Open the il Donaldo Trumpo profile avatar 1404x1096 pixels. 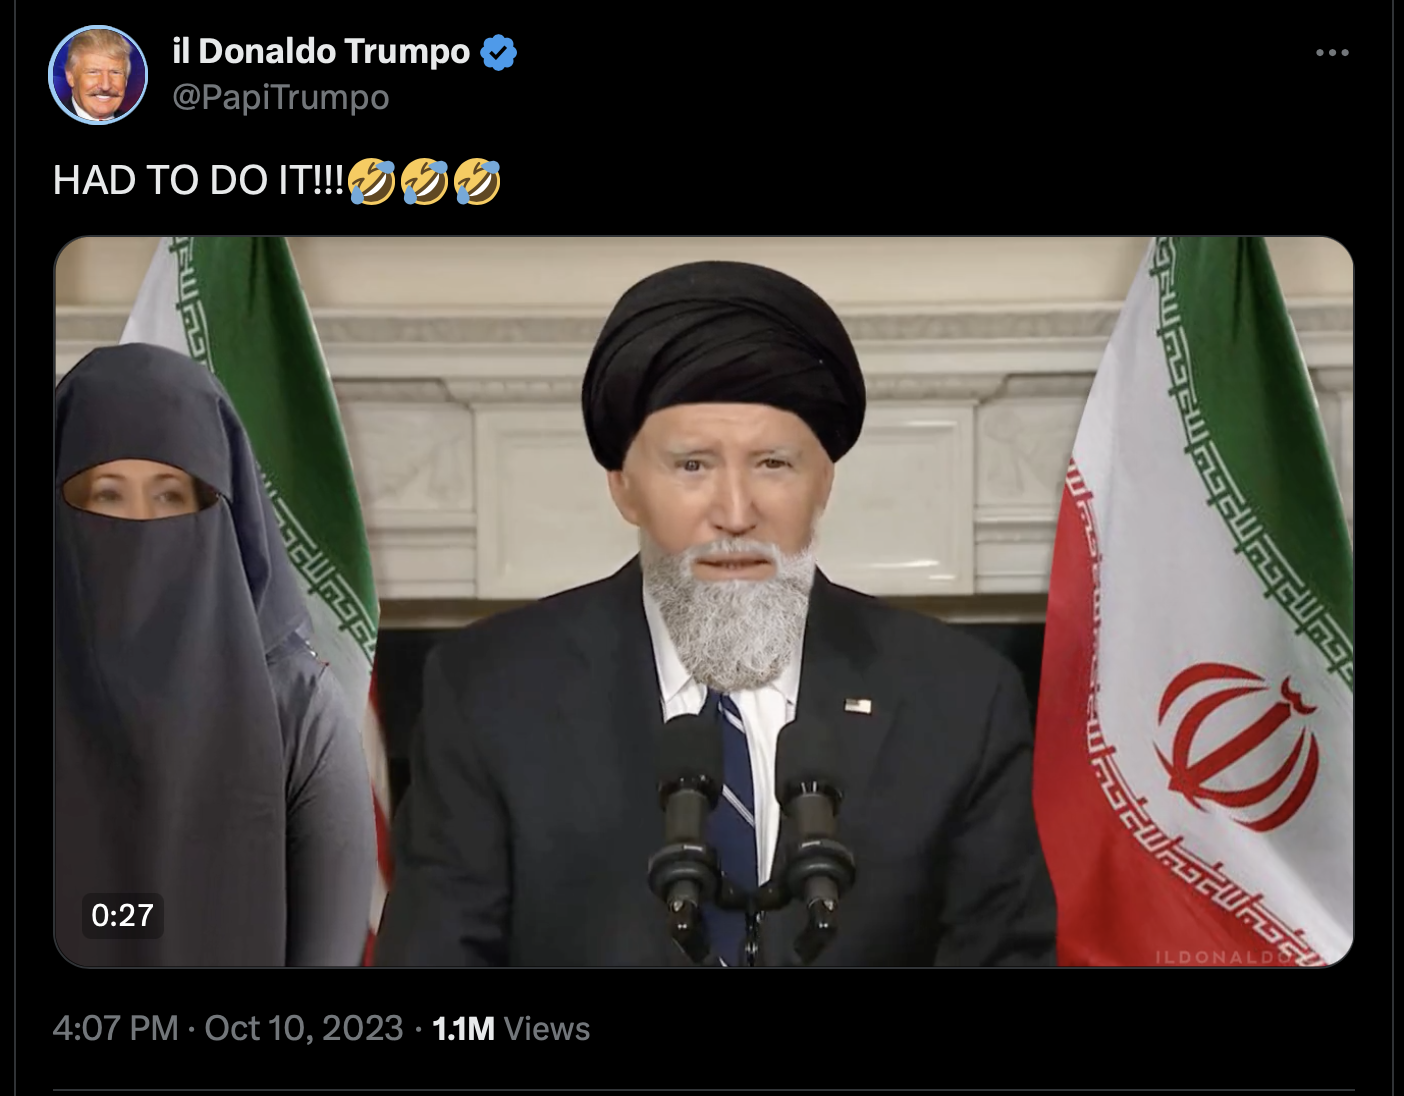[98, 75]
